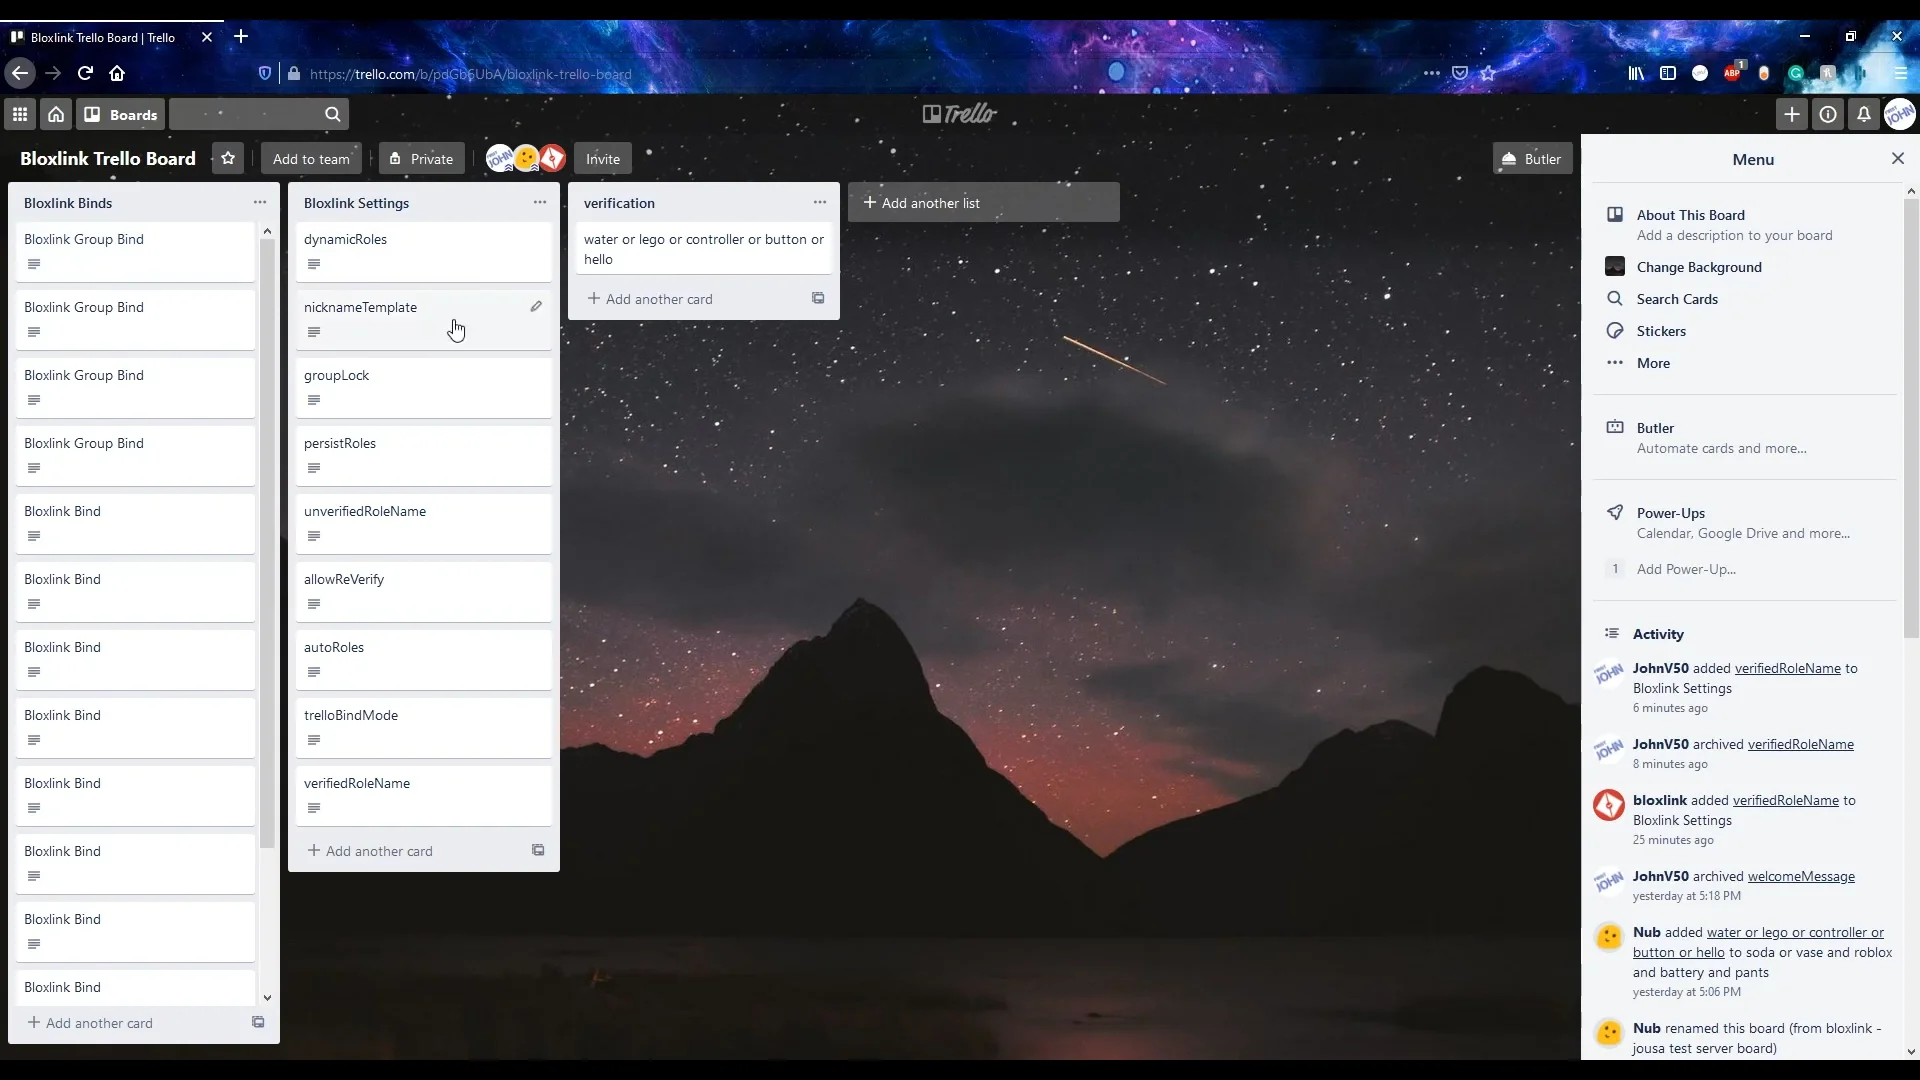The width and height of the screenshot is (1920, 1080).
Task: Click the Invite button
Action: [603, 159]
